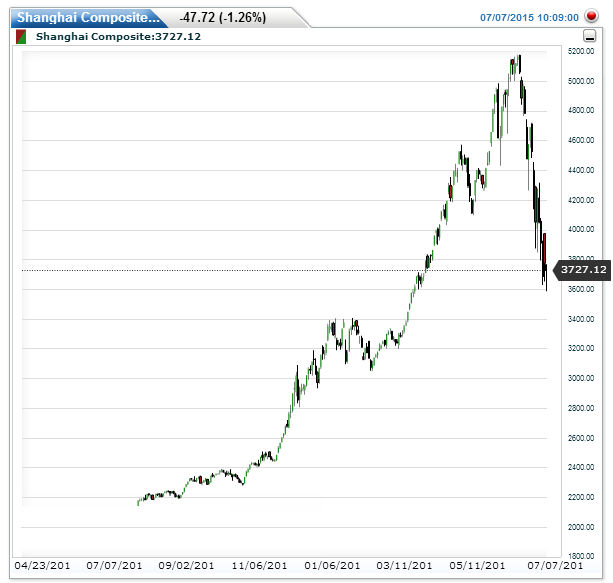Collapse the chart with the minimize icon
The width and height of the screenshot is (613, 583).
(x=590, y=36)
